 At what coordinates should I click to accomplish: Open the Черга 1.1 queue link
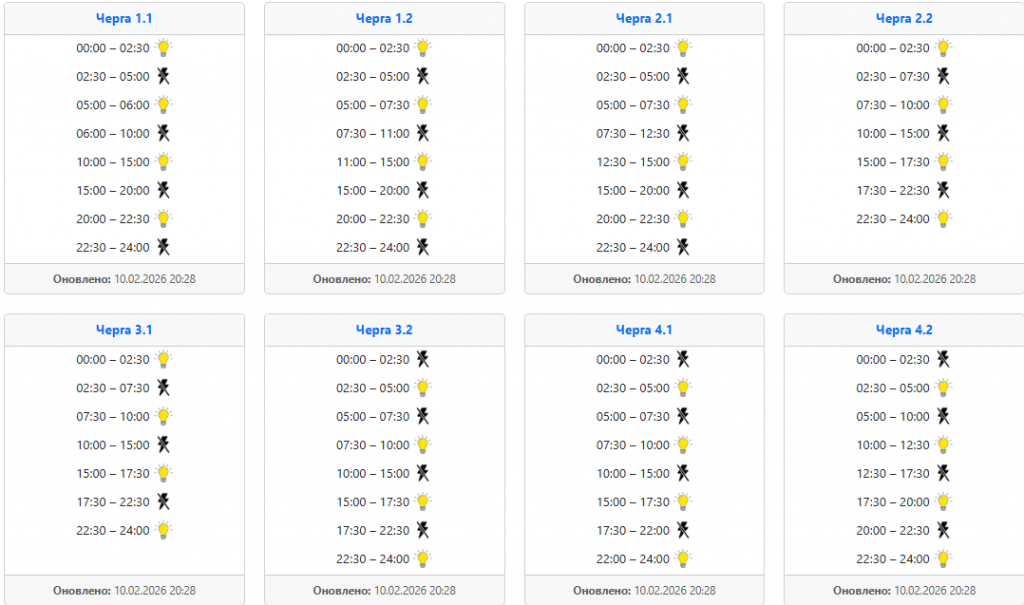click(124, 18)
